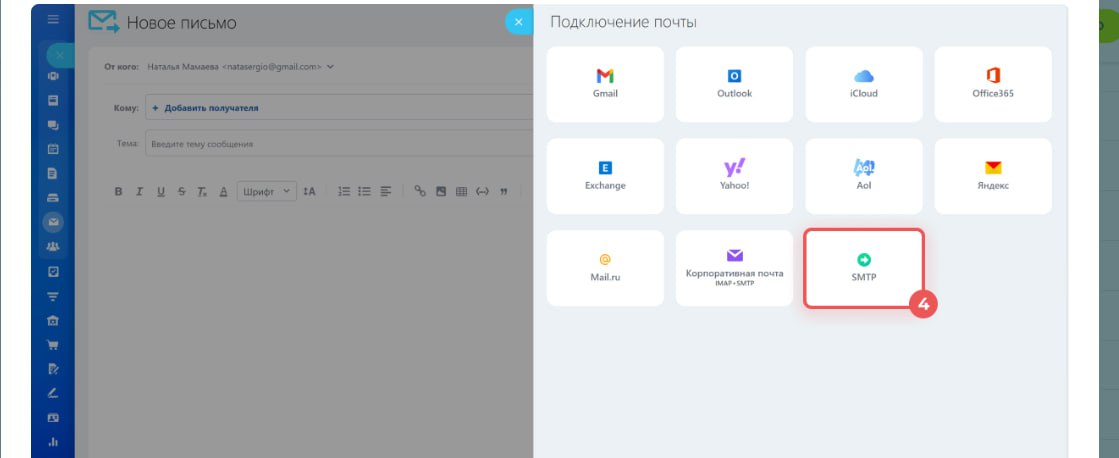Choose the Mail.ru connection card
Screen dimensions: 1119x458
pos(605,268)
